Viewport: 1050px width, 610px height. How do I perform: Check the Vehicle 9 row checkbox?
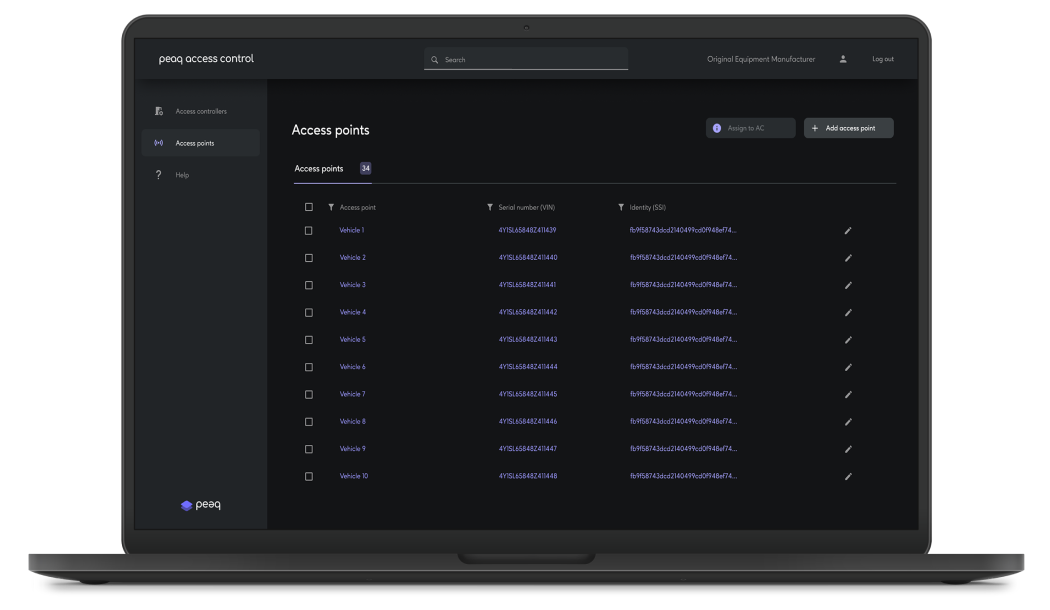click(x=309, y=449)
